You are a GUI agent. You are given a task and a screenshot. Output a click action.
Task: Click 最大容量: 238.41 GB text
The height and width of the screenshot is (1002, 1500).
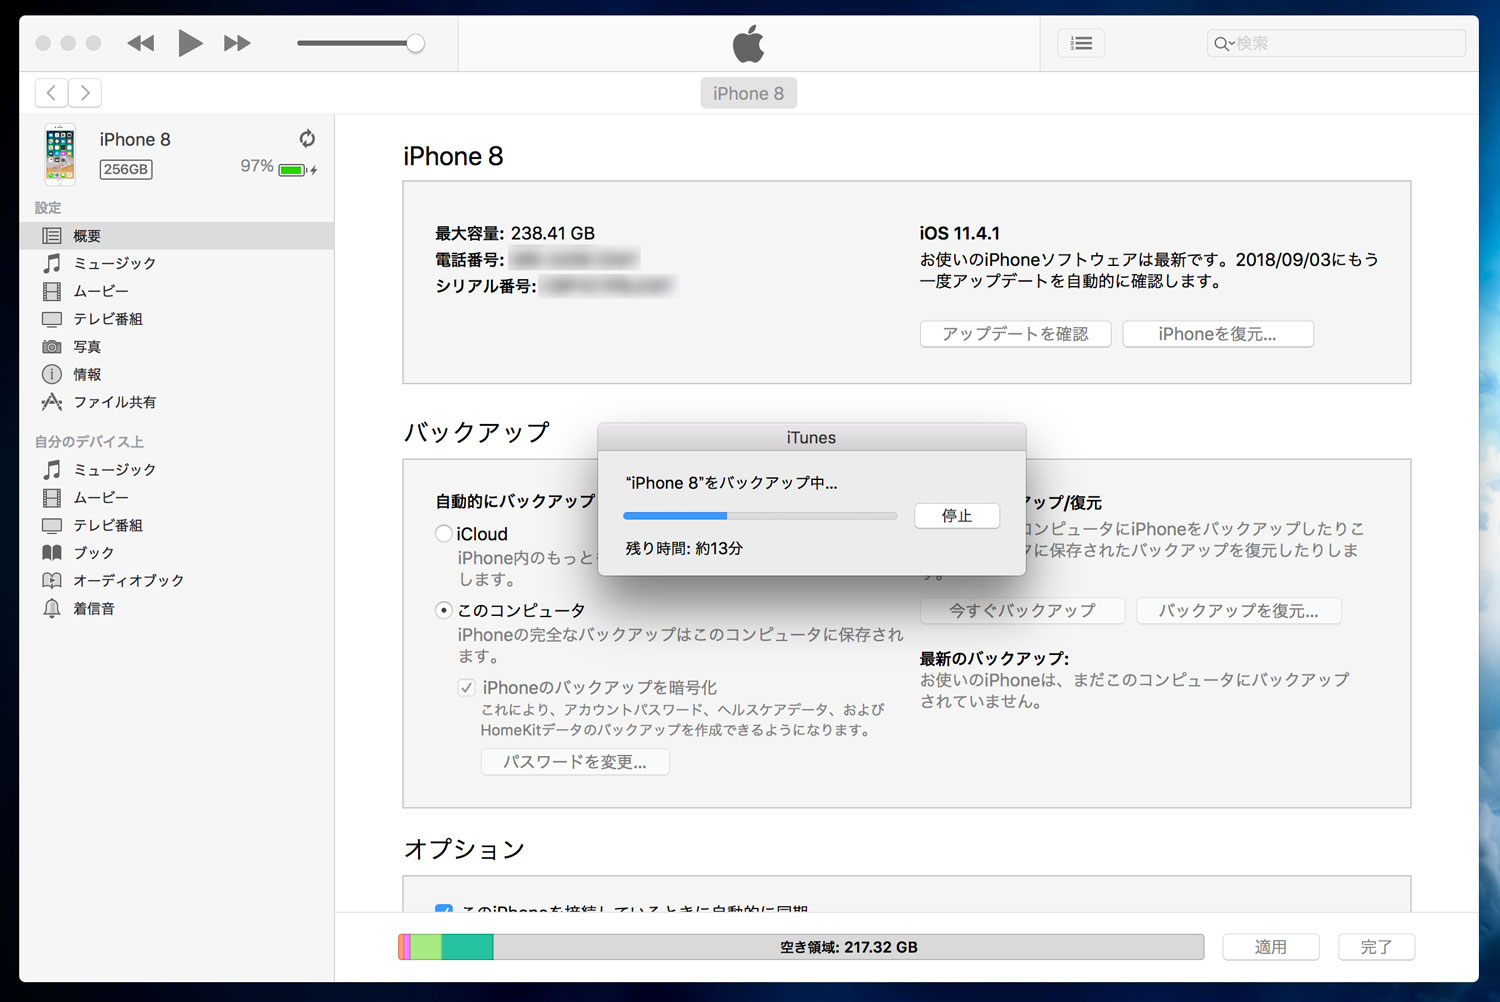pyautogui.click(x=515, y=233)
